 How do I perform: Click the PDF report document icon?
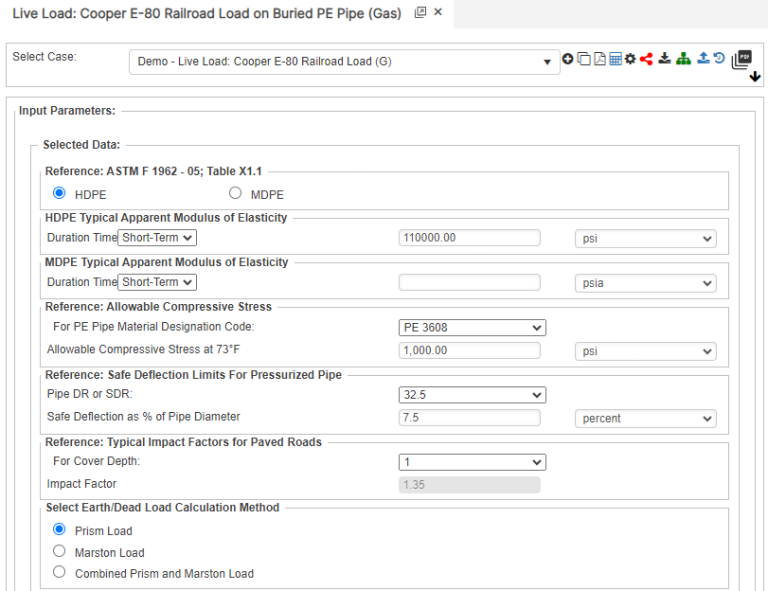599,59
